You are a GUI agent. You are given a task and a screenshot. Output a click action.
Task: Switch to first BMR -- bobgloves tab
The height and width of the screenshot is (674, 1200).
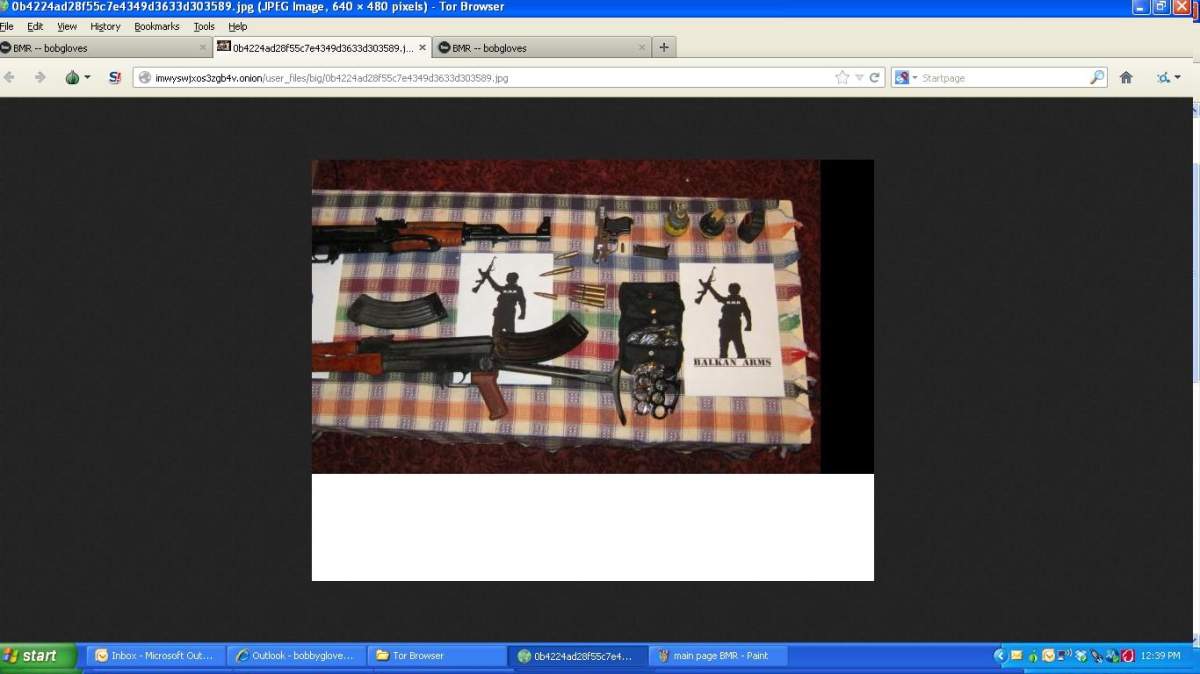tap(100, 47)
